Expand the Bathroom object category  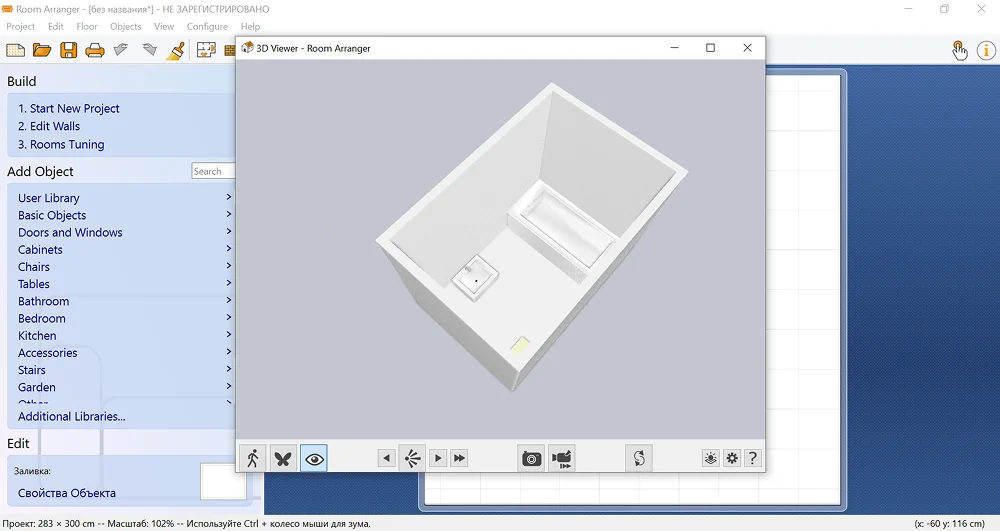coord(44,301)
